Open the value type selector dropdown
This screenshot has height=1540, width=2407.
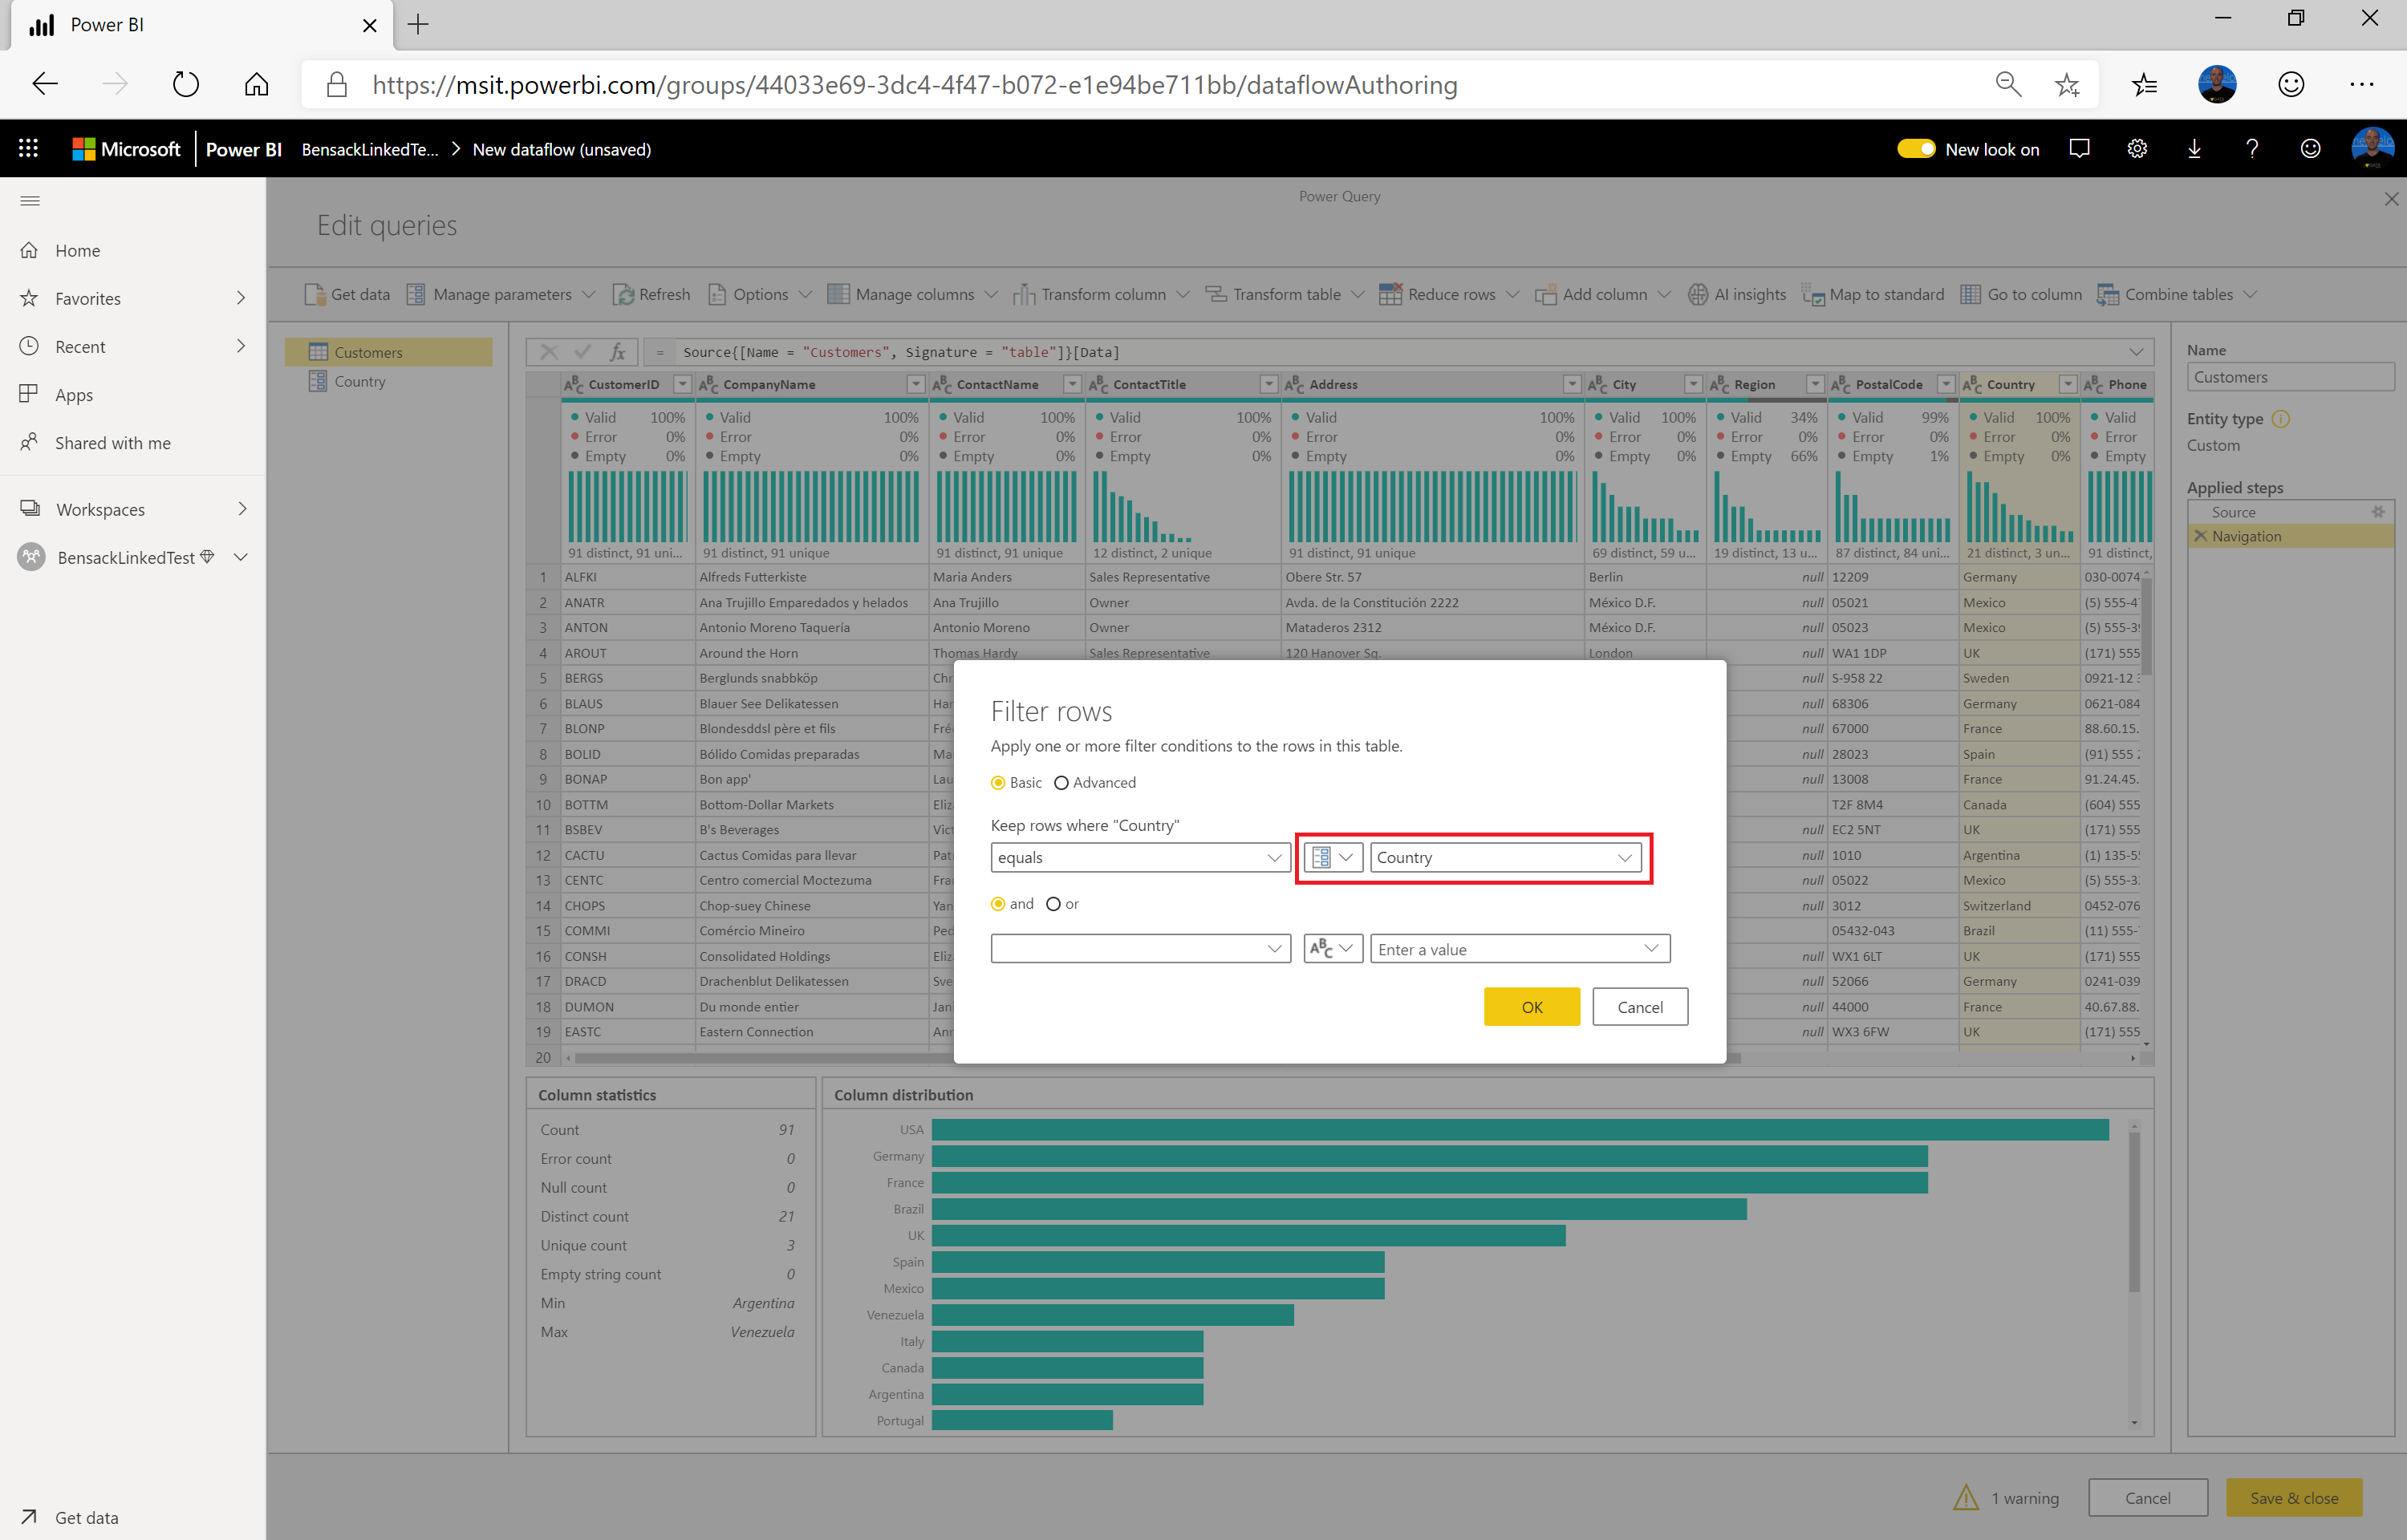click(x=1333, y=857)
